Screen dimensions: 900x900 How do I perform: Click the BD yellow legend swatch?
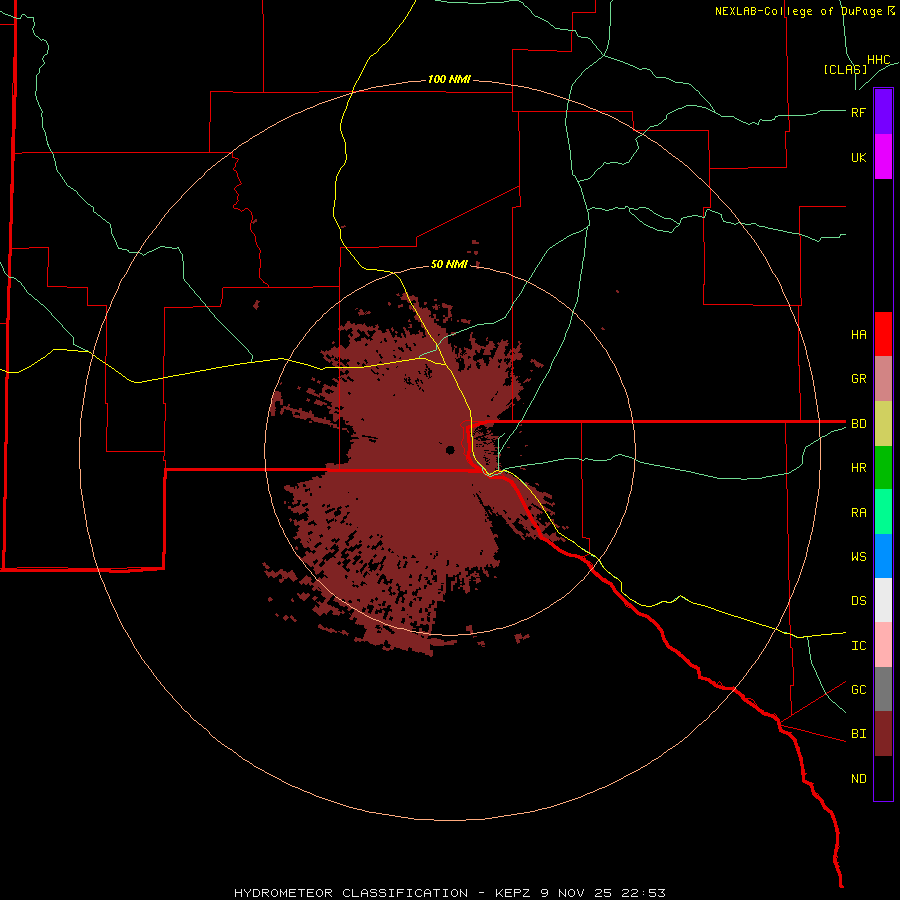point(883,424)
